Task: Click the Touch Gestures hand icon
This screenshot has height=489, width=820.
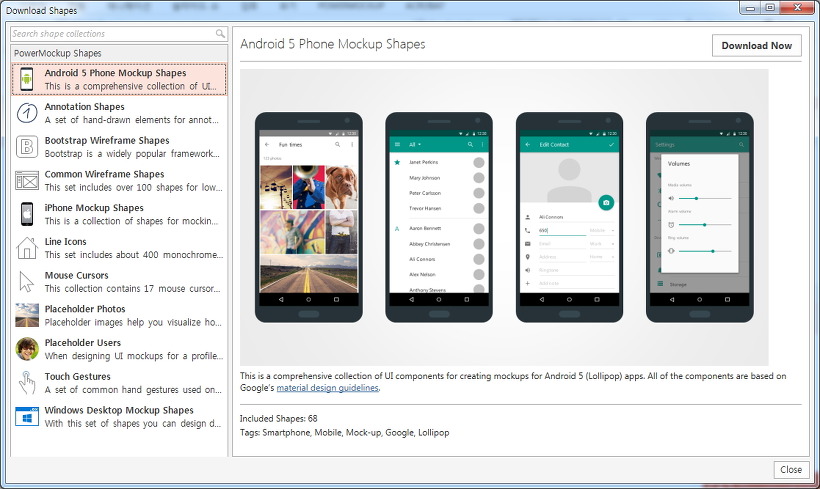Action: [x=27, y=383]
